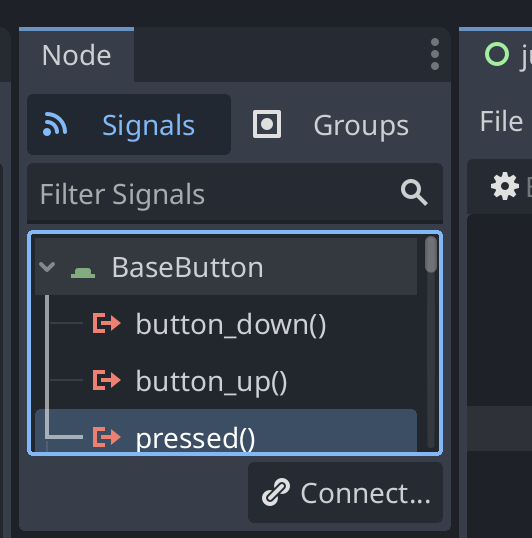Click the gear icon in the right panel

tap(505, 187)
